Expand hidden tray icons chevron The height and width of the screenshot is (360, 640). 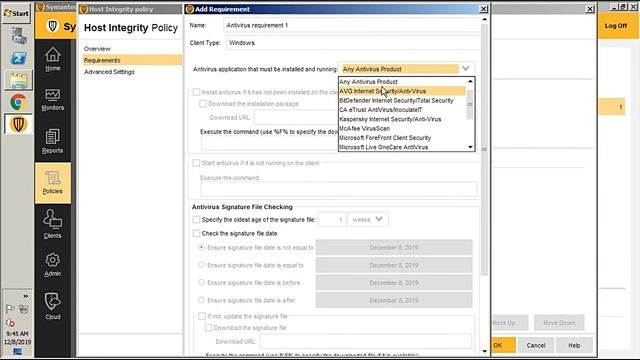26,296
